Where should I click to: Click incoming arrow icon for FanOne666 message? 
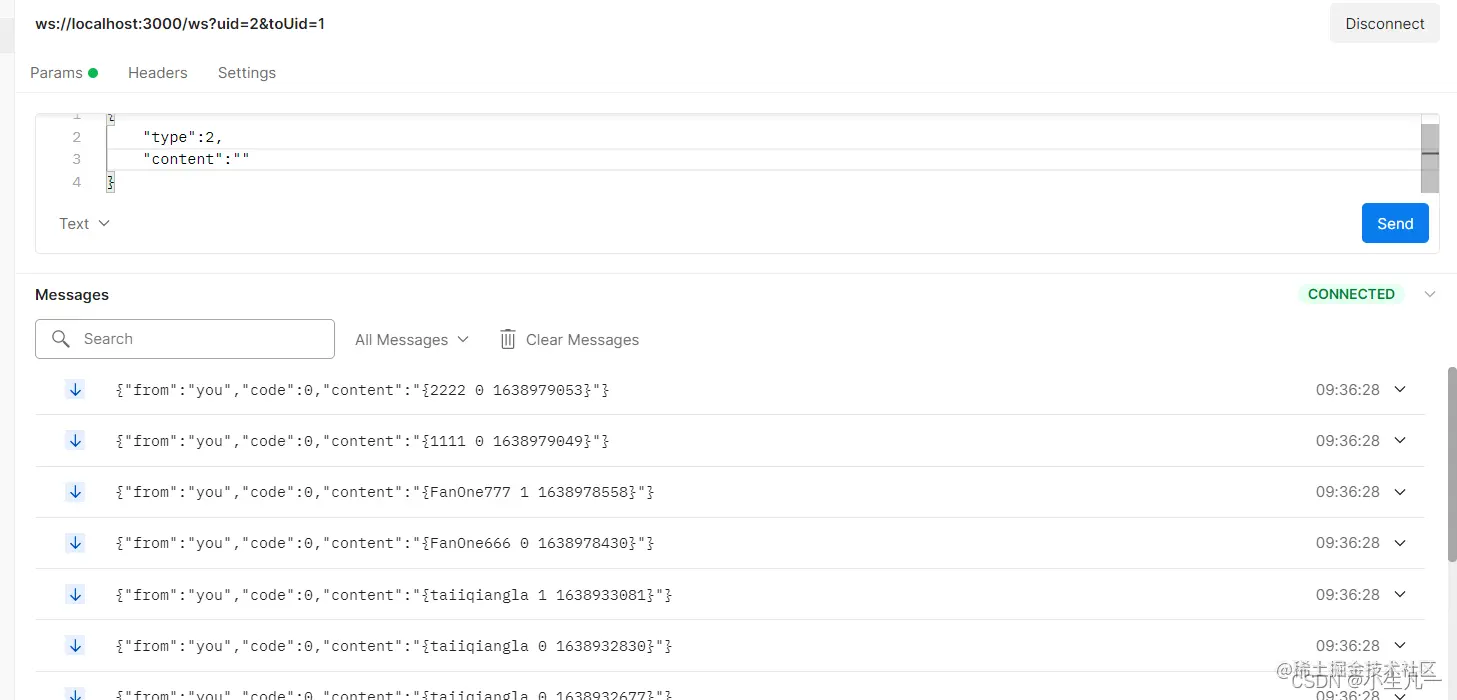click(x=75, y=543)
